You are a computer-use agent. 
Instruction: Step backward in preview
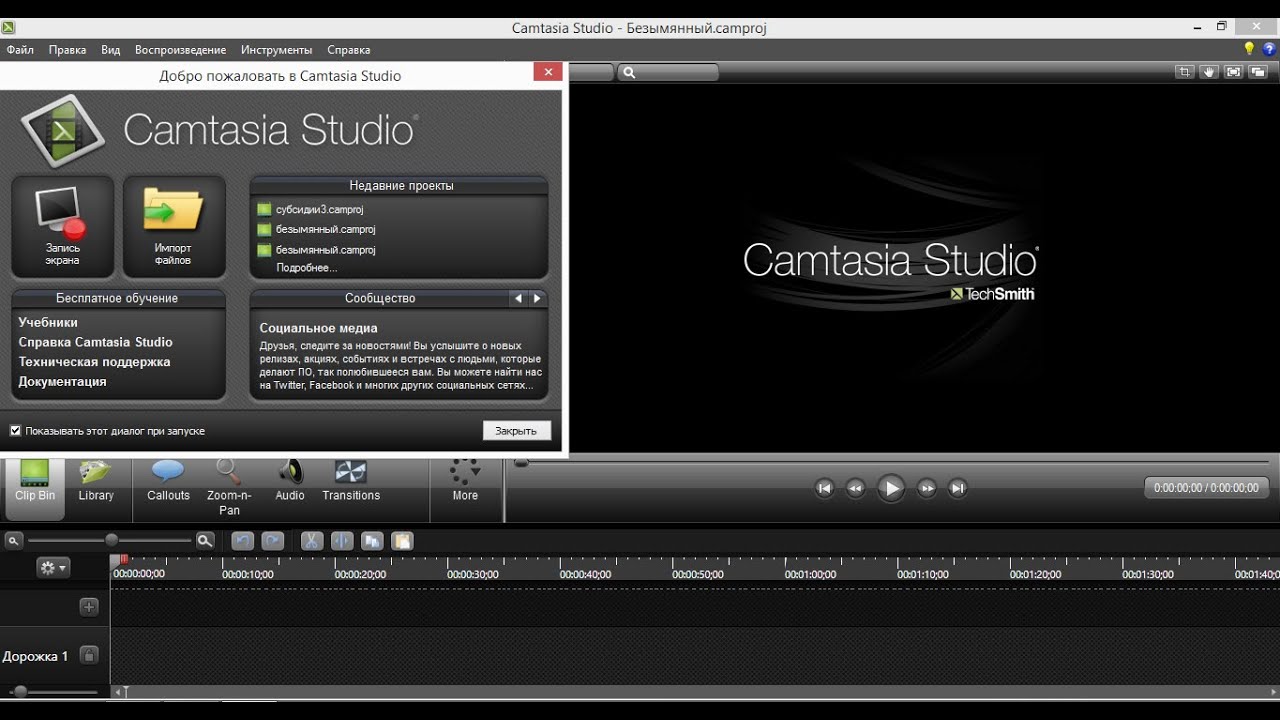[855, 488]
